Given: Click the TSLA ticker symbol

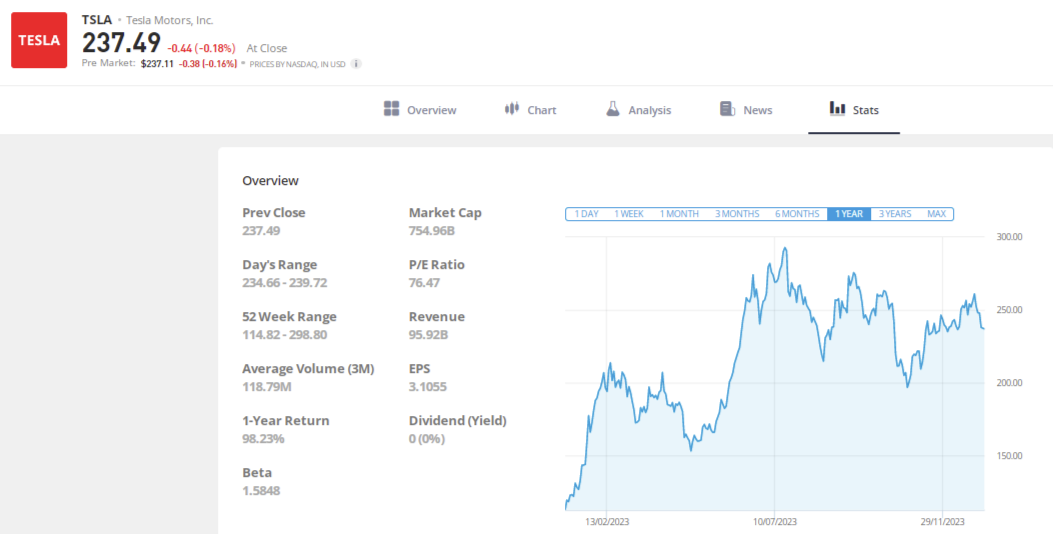Looking at the screenshot, I should [x=97, y=19].
